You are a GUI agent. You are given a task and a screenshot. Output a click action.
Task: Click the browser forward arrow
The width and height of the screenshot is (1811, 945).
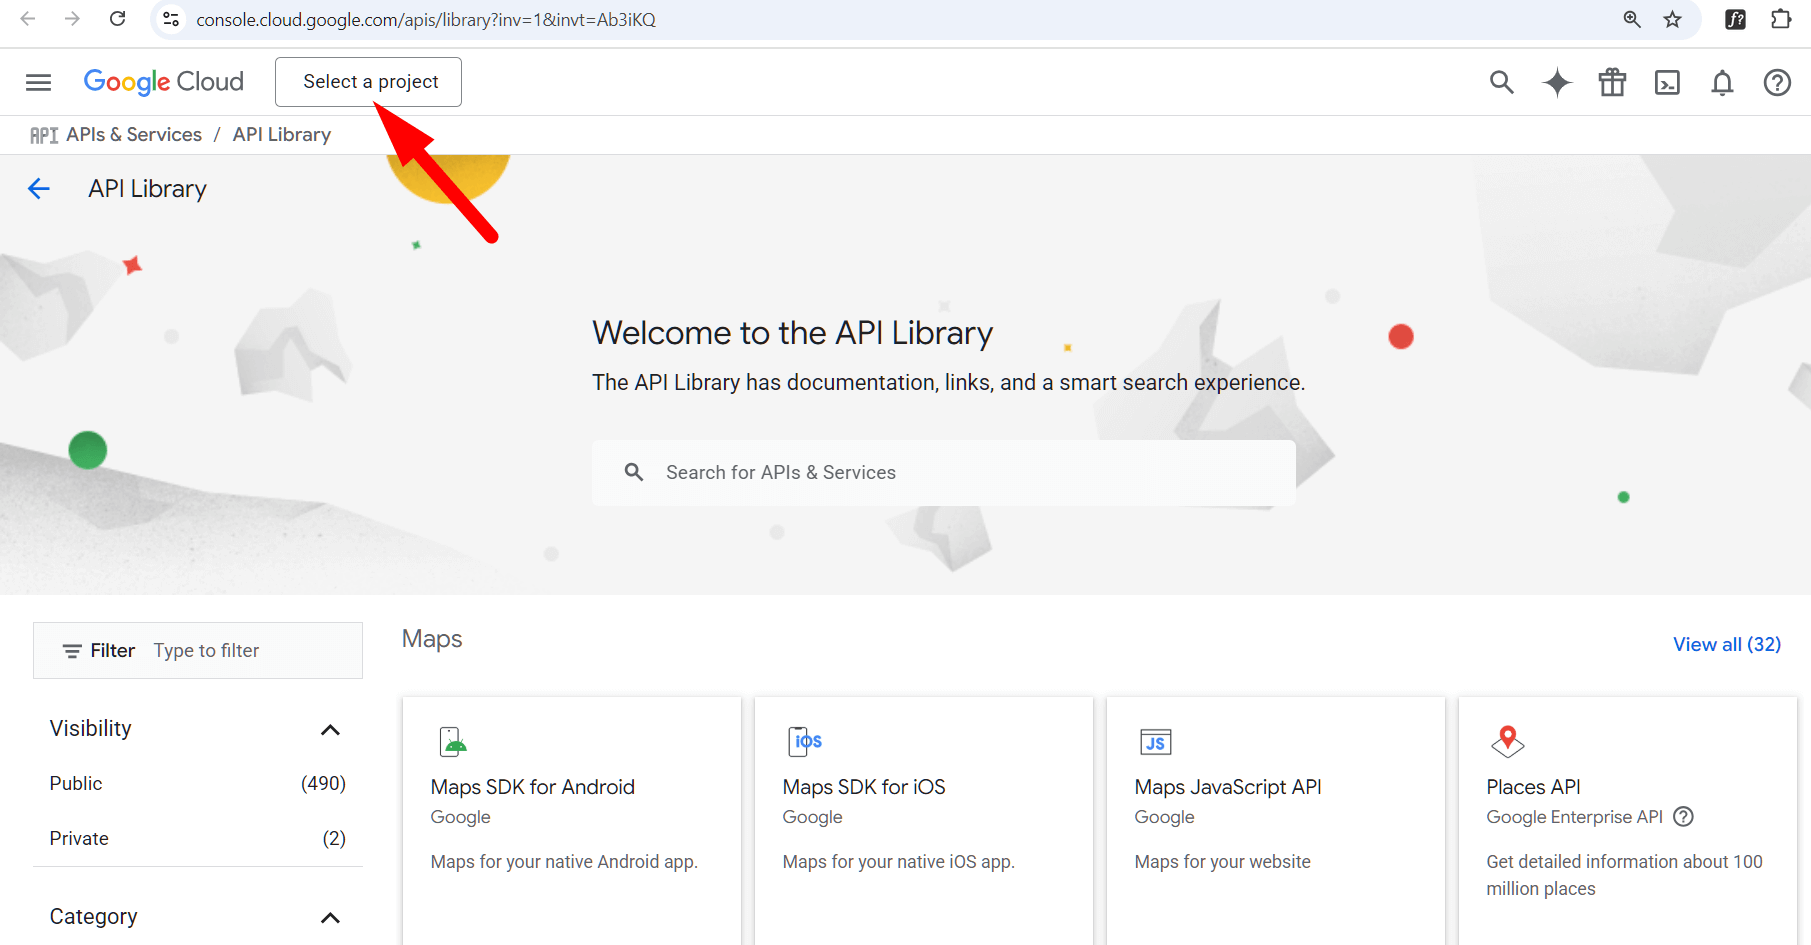pos(72,19)
